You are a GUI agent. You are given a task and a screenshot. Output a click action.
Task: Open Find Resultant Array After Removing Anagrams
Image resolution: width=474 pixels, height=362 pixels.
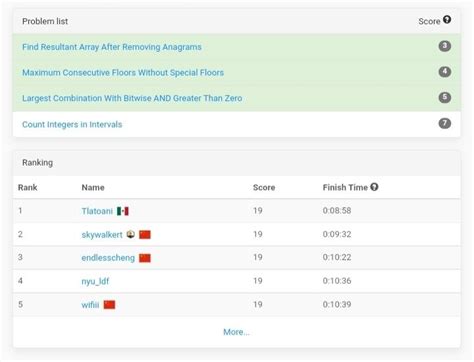click(x=112, y=47)
